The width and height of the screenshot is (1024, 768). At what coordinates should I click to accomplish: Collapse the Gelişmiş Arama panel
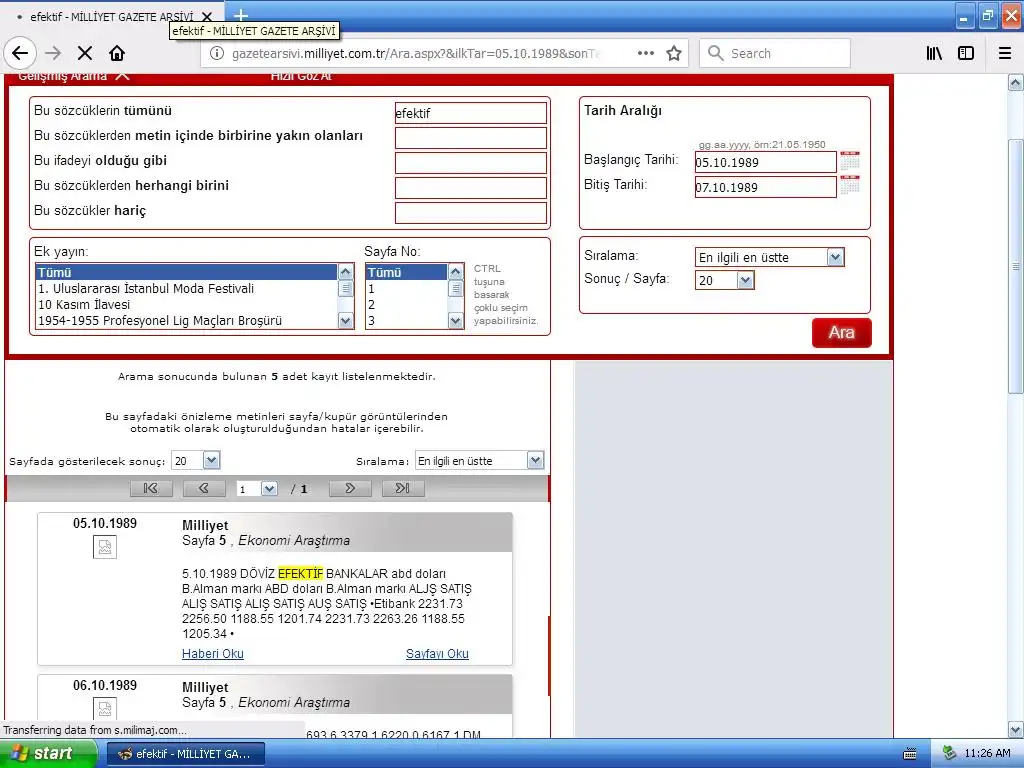(122, 76)
